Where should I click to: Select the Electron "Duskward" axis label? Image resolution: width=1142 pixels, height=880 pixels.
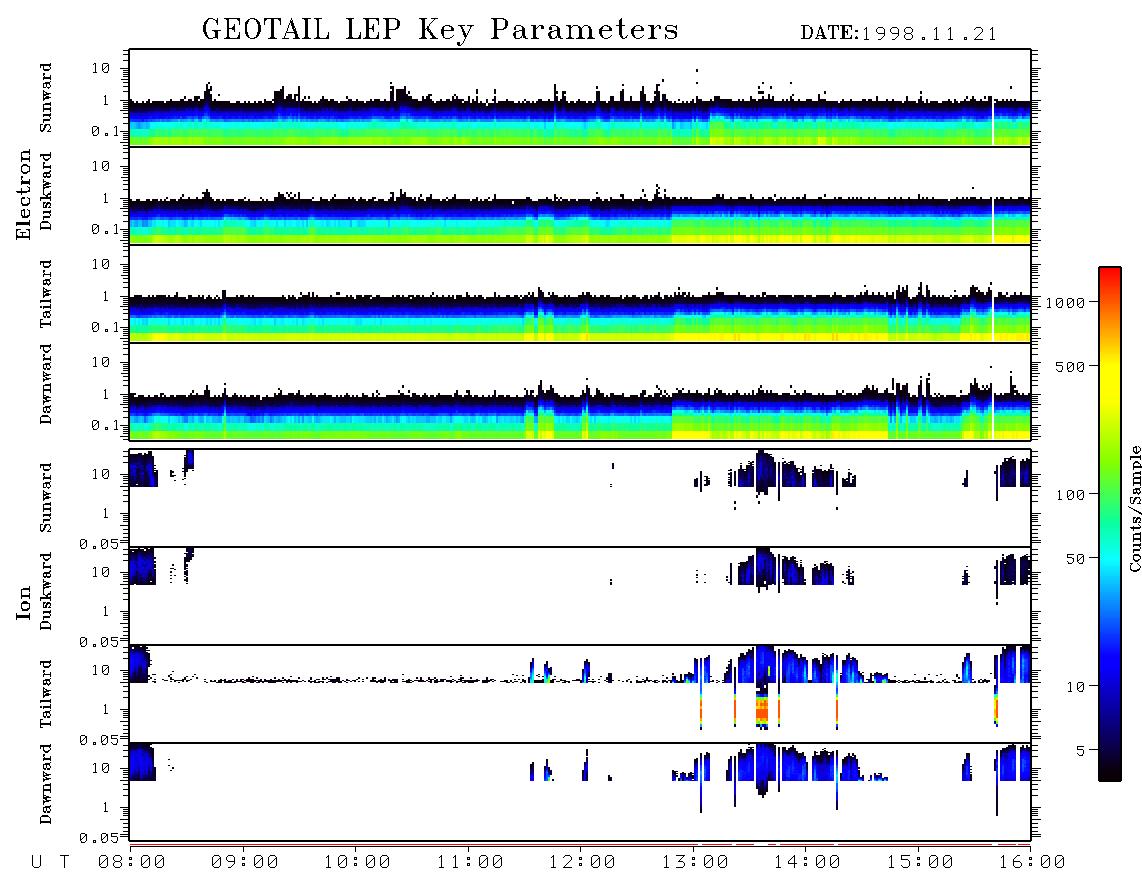pos(46,191)
